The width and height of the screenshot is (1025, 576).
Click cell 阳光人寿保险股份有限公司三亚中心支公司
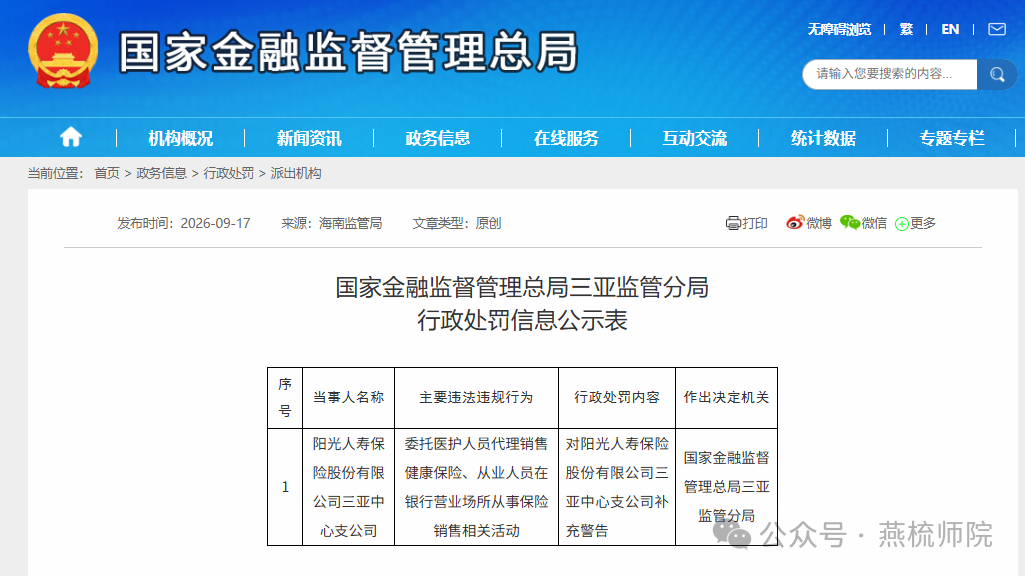348,487
